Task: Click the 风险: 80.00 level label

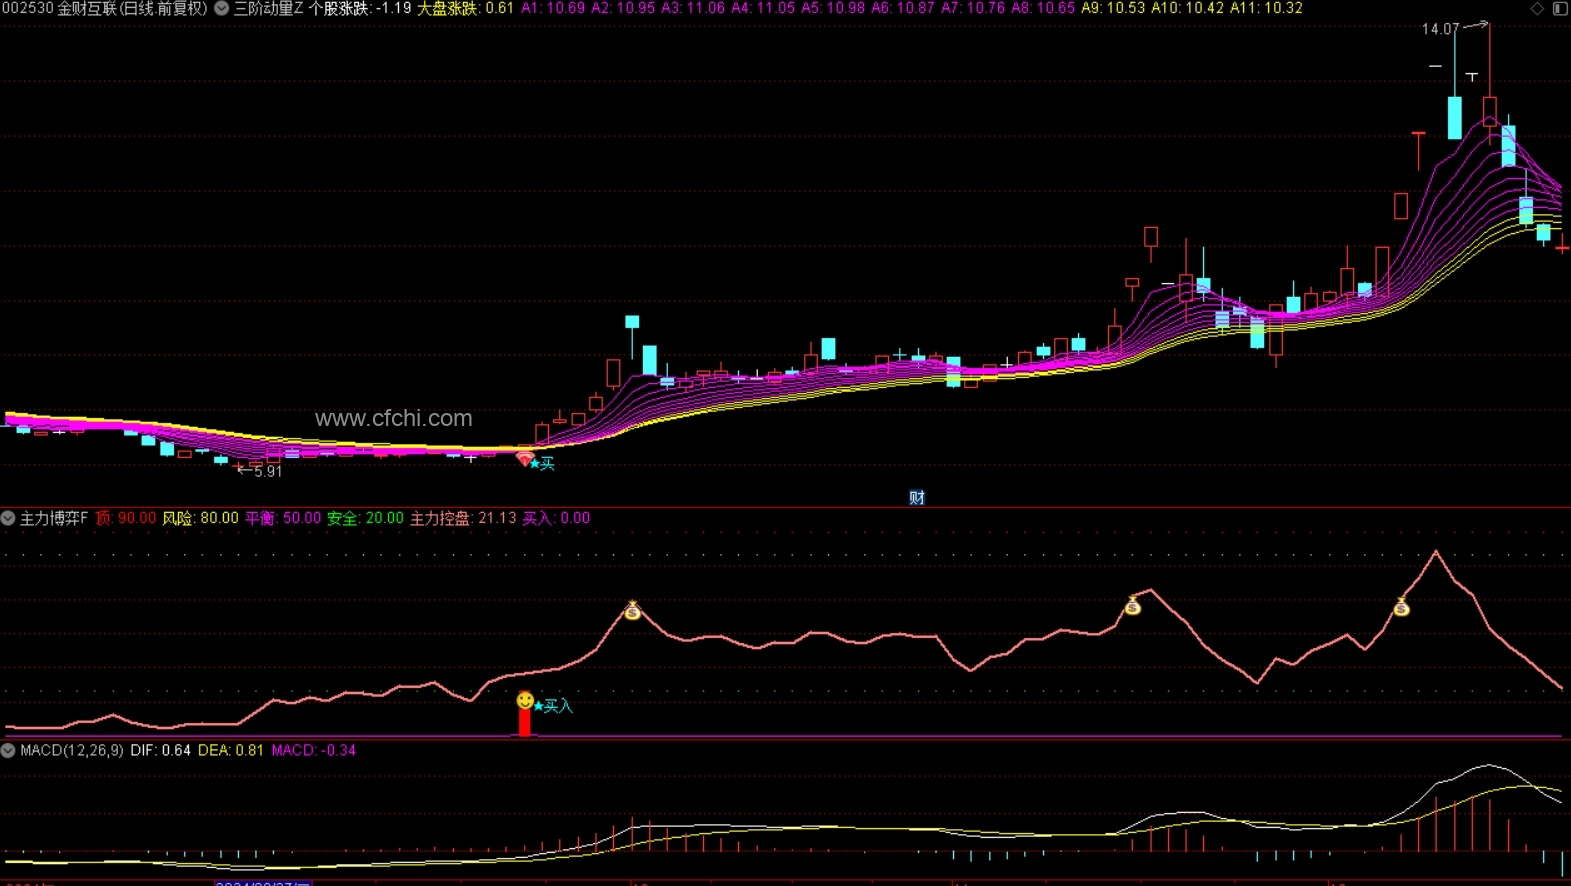Action: tap(200, 518)
